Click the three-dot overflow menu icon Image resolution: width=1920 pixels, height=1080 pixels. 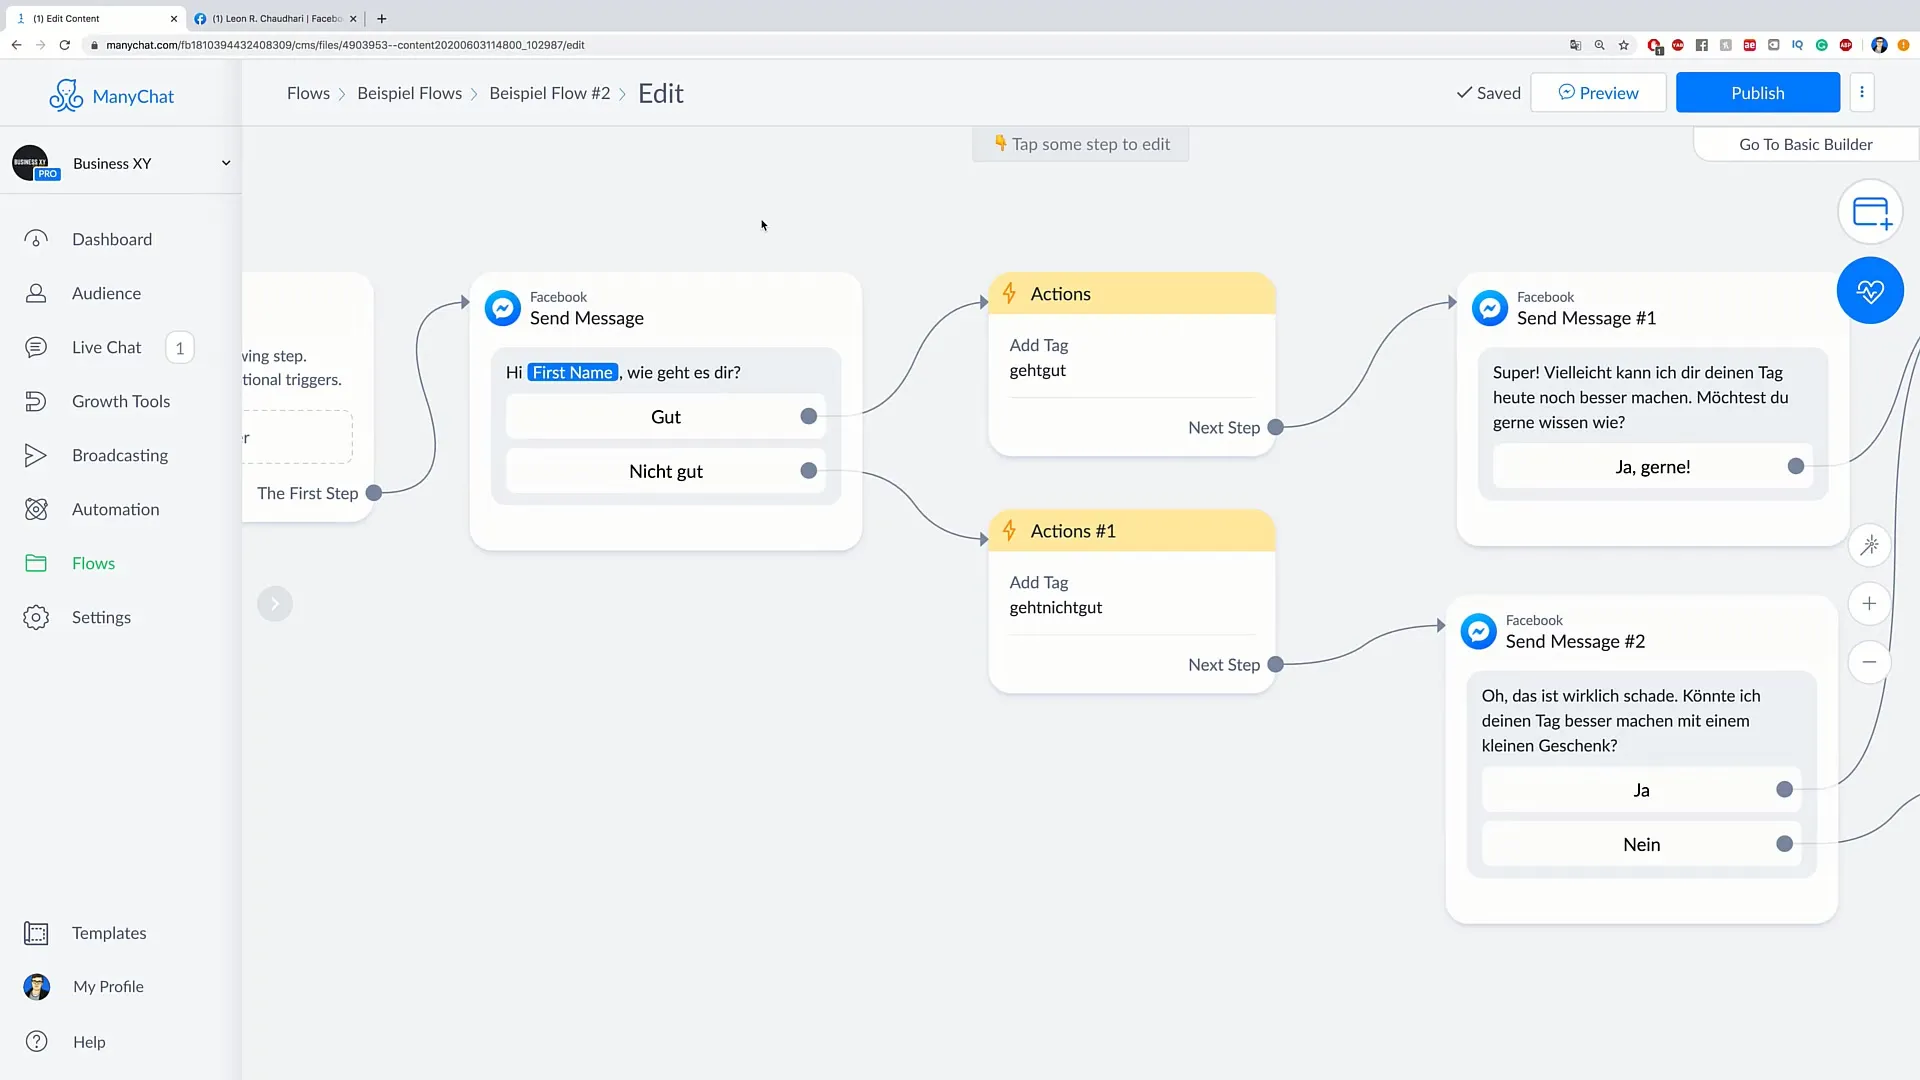click(1861, 92)
